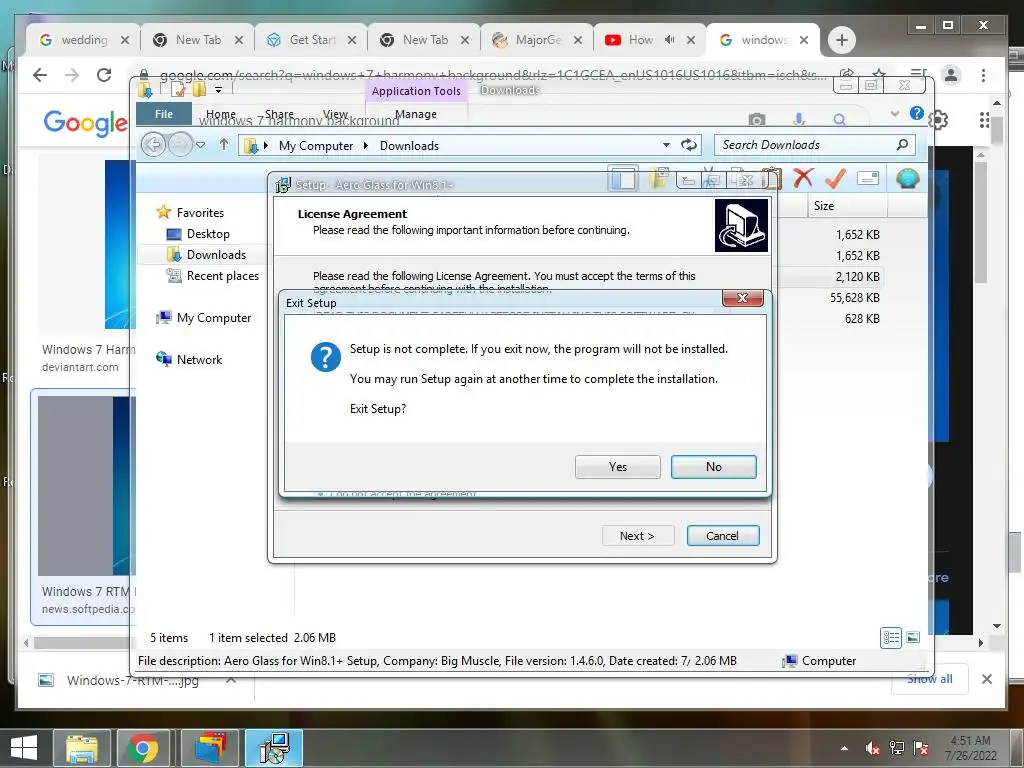The image size is (1024, 768).
Task: Click the Paste clipboard toolbar icon
Action: click(x=771, y=178)
